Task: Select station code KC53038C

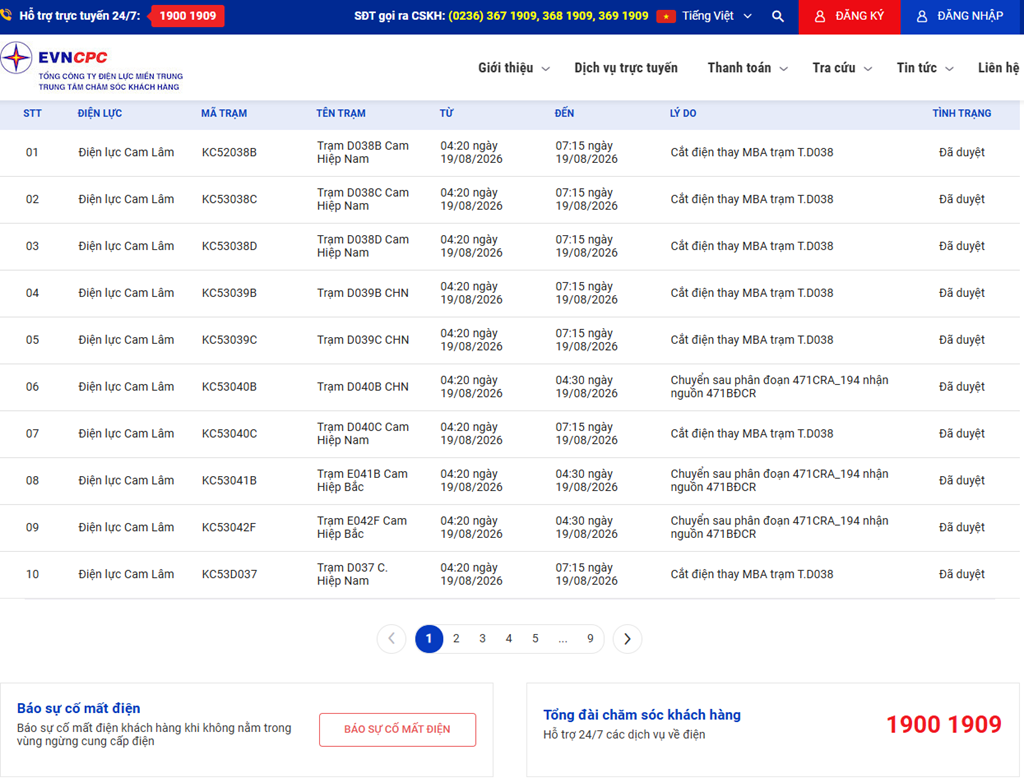Action: pos(229,200)
